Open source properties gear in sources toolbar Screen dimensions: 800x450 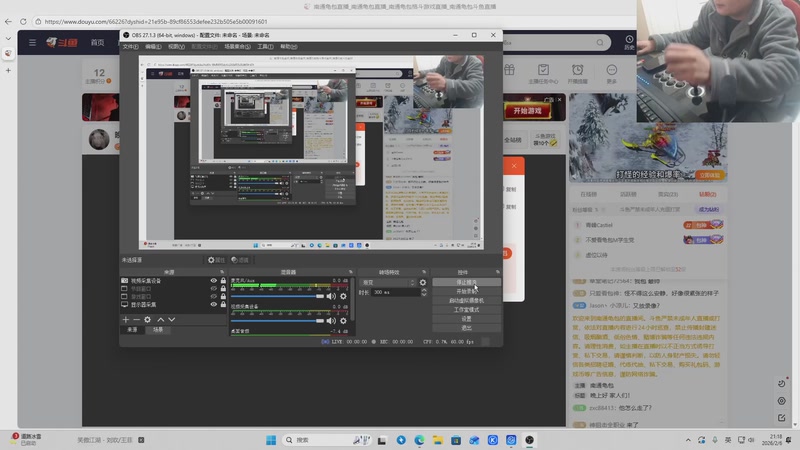click(147, 319)
